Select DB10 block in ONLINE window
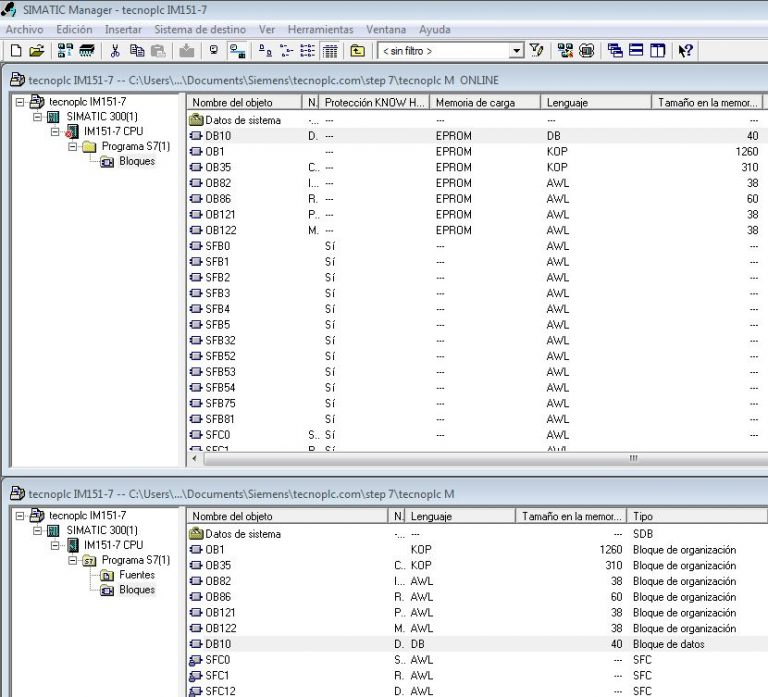 217,136
